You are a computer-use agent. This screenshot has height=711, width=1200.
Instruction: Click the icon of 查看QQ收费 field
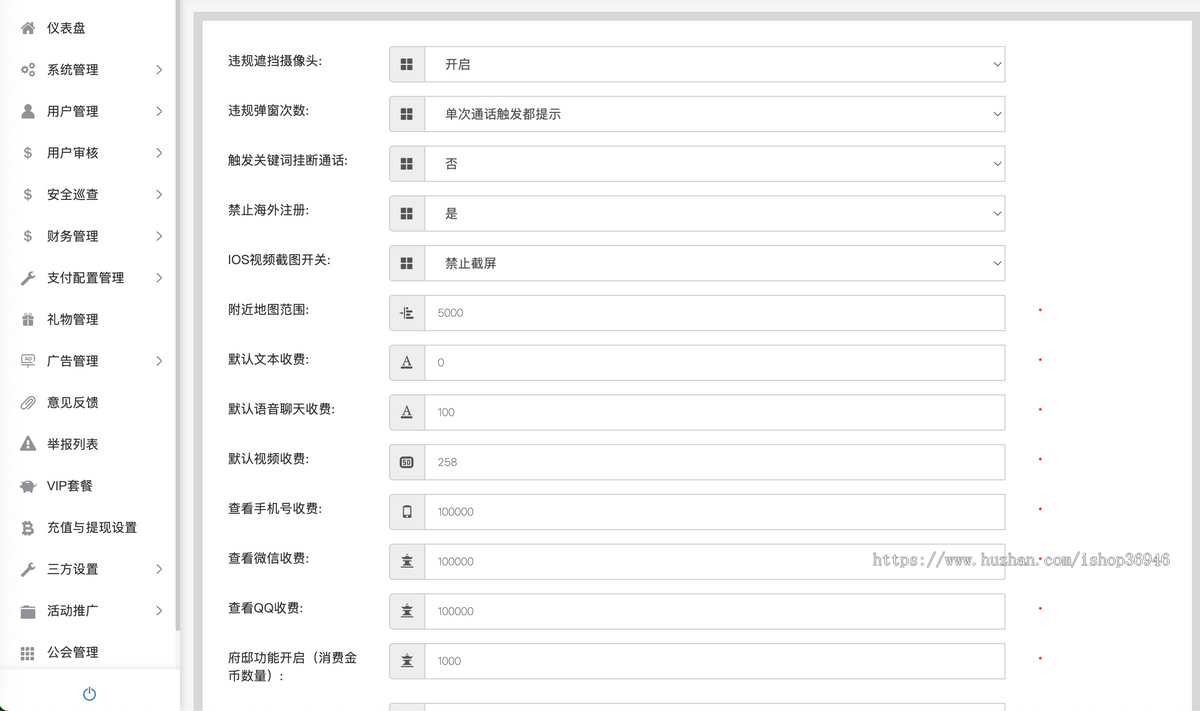tap(407, 611)
